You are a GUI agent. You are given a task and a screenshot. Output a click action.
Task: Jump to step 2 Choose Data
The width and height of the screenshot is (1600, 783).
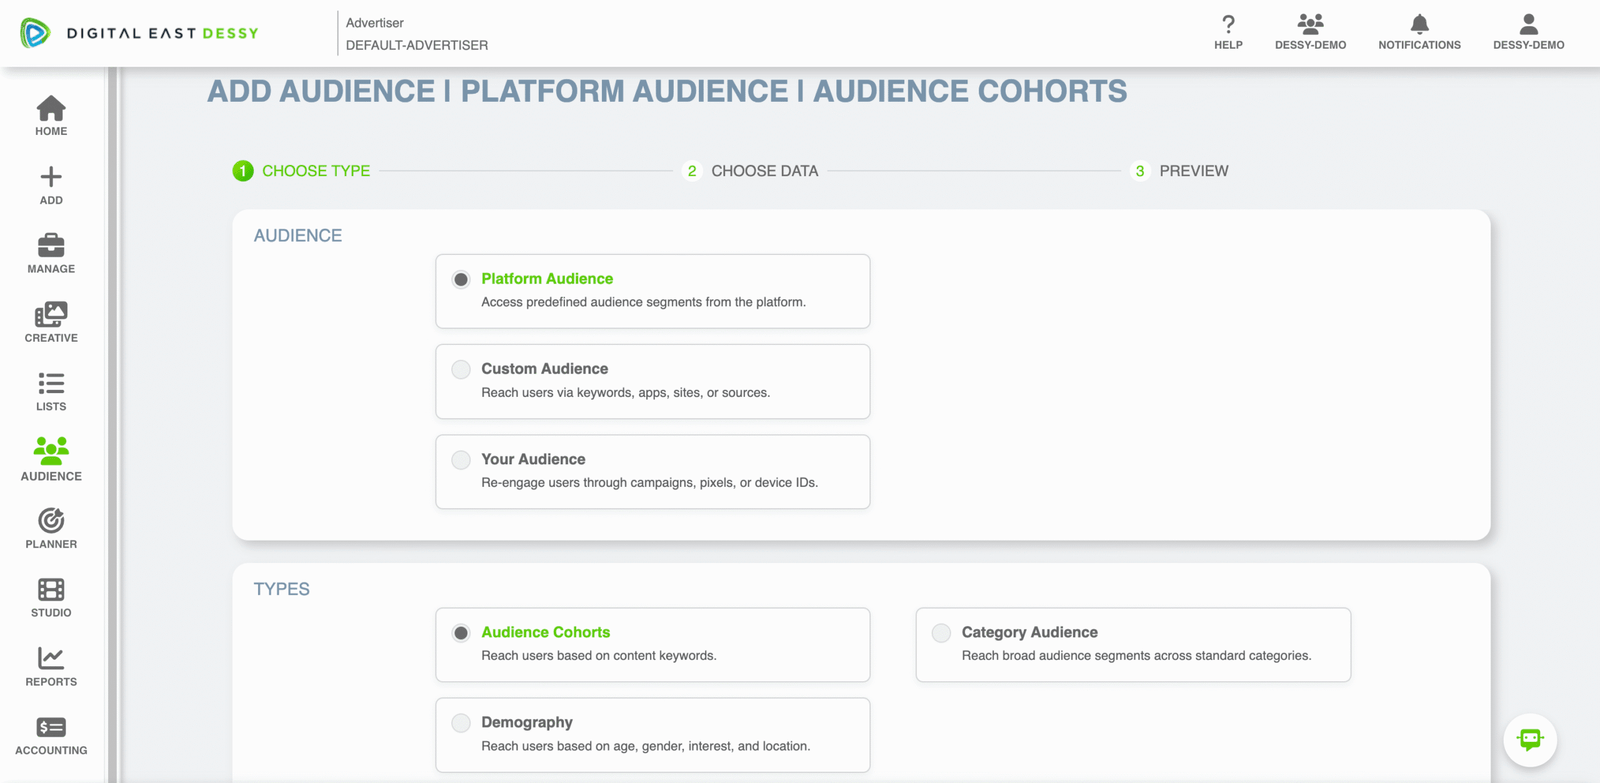coord(764,171)
